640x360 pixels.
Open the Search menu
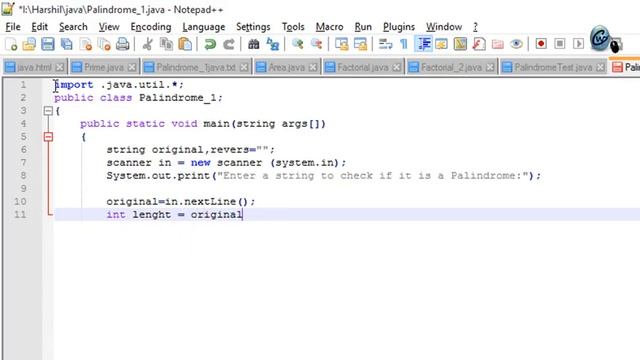coord(73,27)
